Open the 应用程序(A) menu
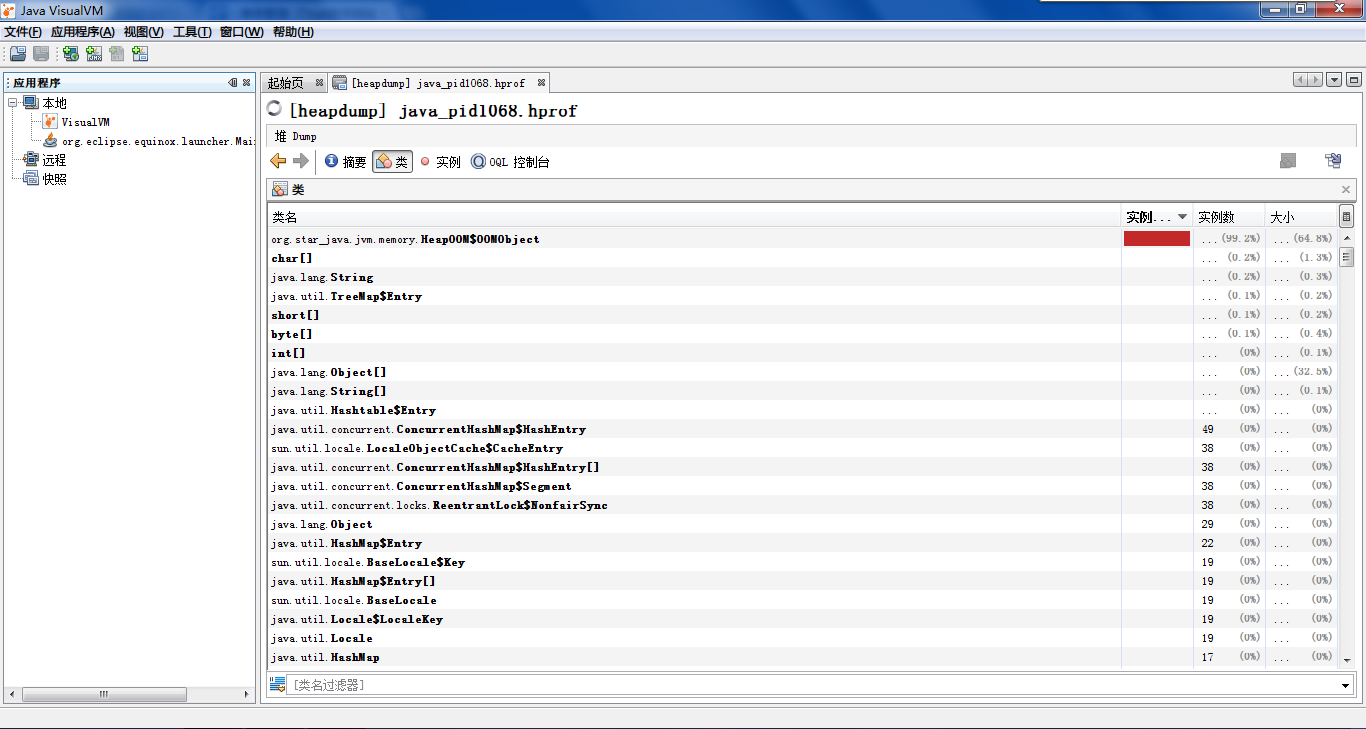Image resolution: width=1366 pixels, height=729 pixels. tap(83, 32)
